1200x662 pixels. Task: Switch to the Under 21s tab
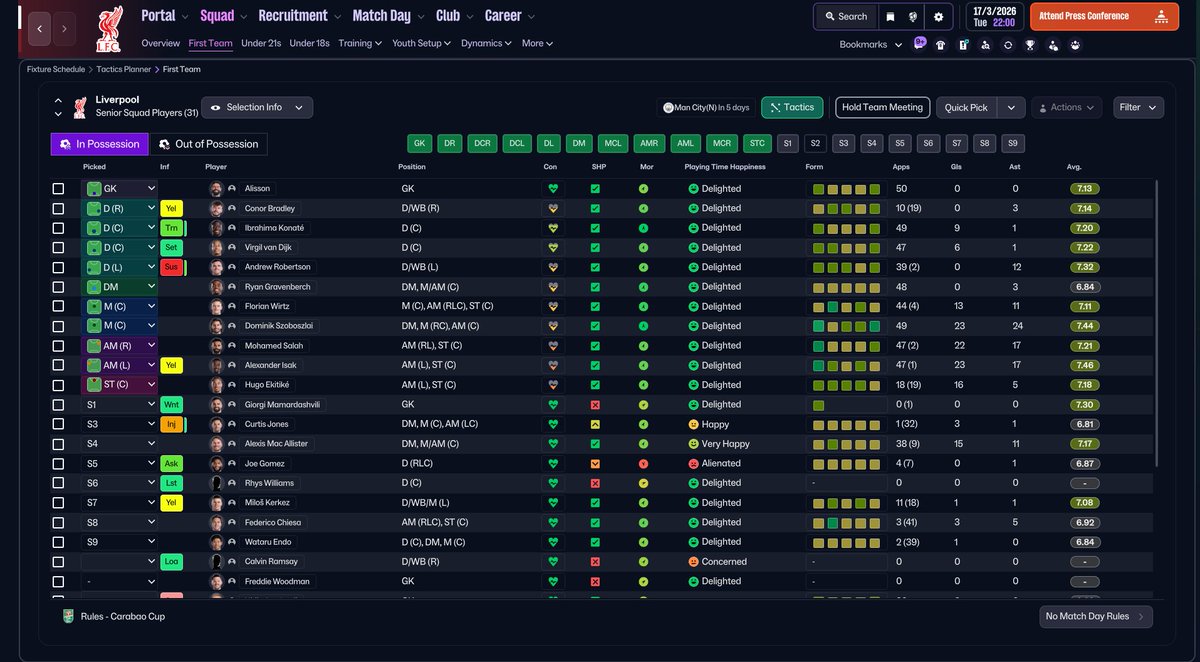click(261, 43)
